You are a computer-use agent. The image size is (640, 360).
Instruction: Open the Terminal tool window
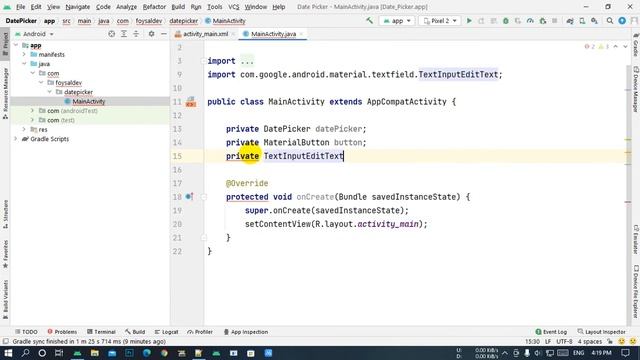[x=101, y=332]
